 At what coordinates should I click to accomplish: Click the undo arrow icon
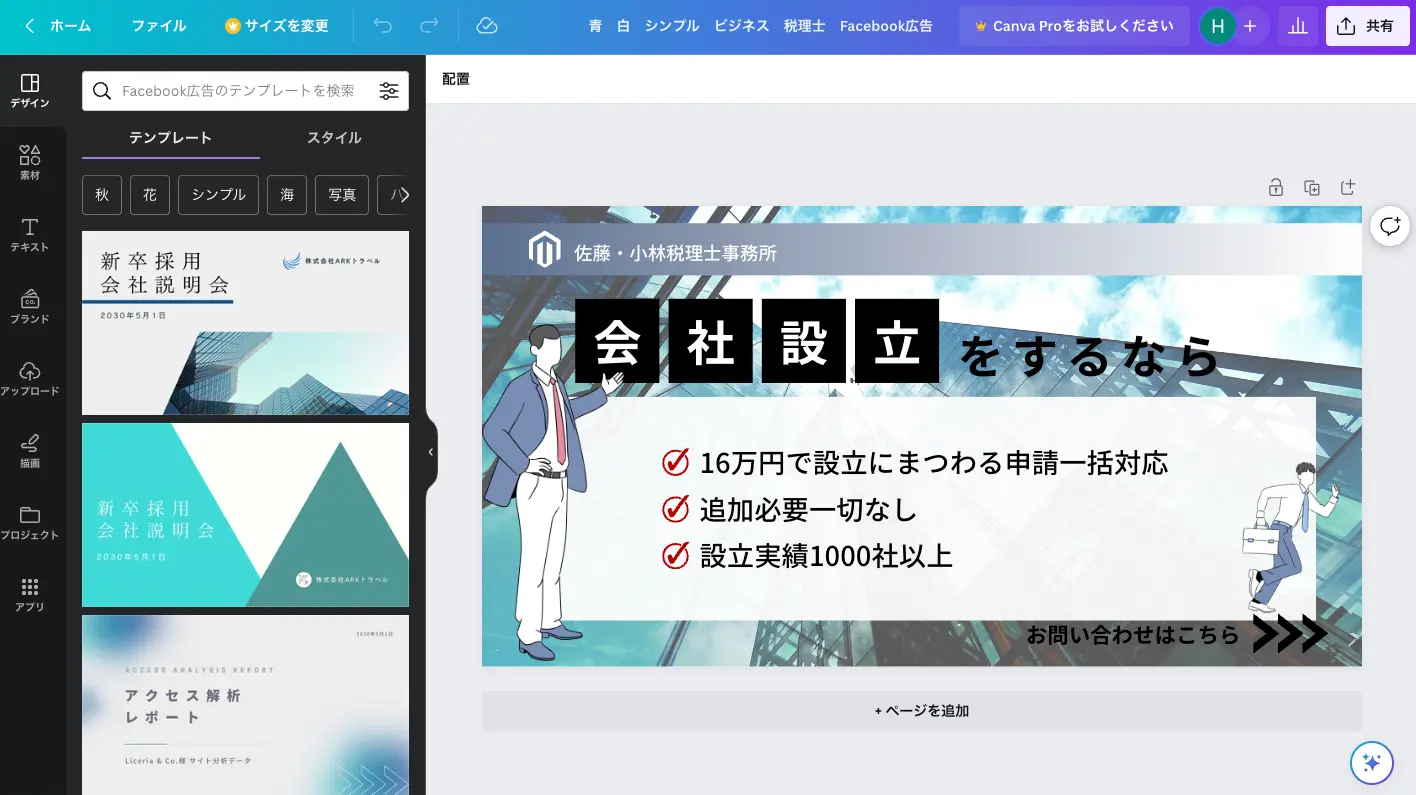click(382, 26)
